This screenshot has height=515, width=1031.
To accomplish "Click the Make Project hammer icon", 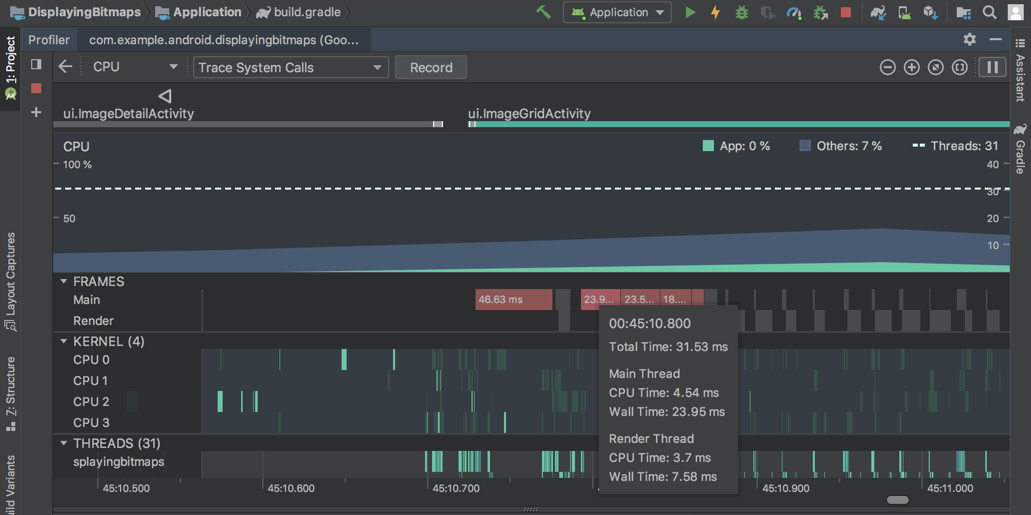I will (x=543, y=13).
